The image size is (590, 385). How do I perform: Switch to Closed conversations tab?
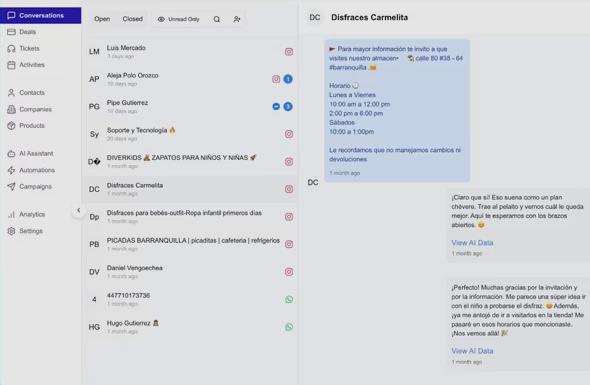(x=132, y=19)
